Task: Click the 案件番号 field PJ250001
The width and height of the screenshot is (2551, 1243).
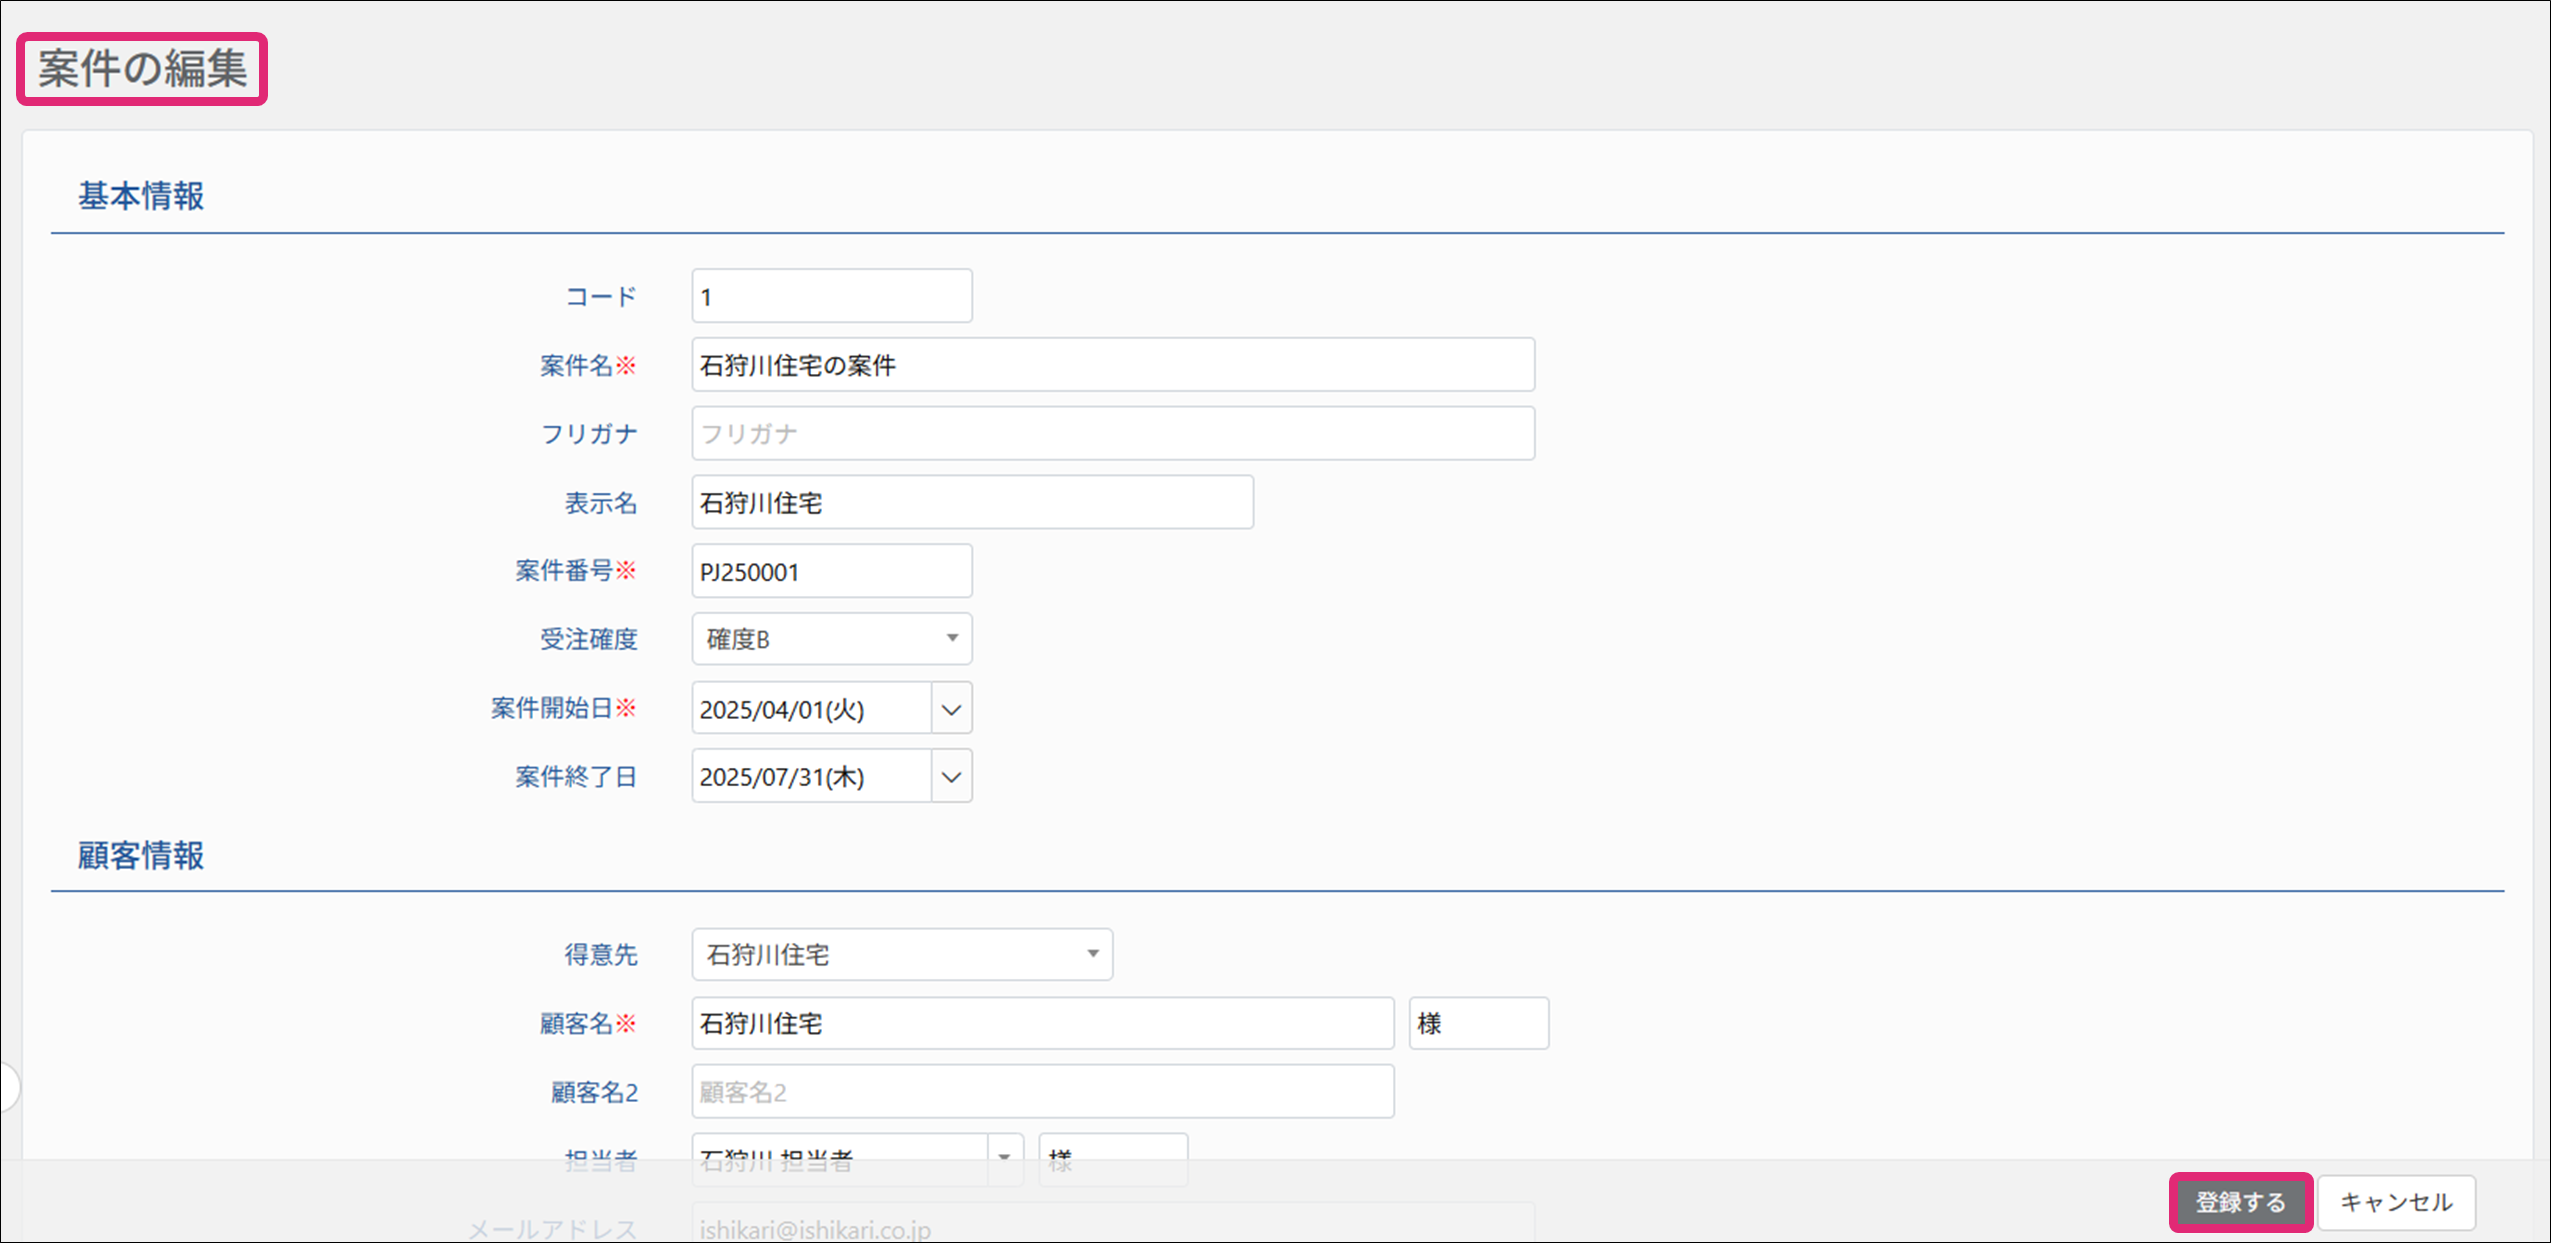Action: (831, 572)
